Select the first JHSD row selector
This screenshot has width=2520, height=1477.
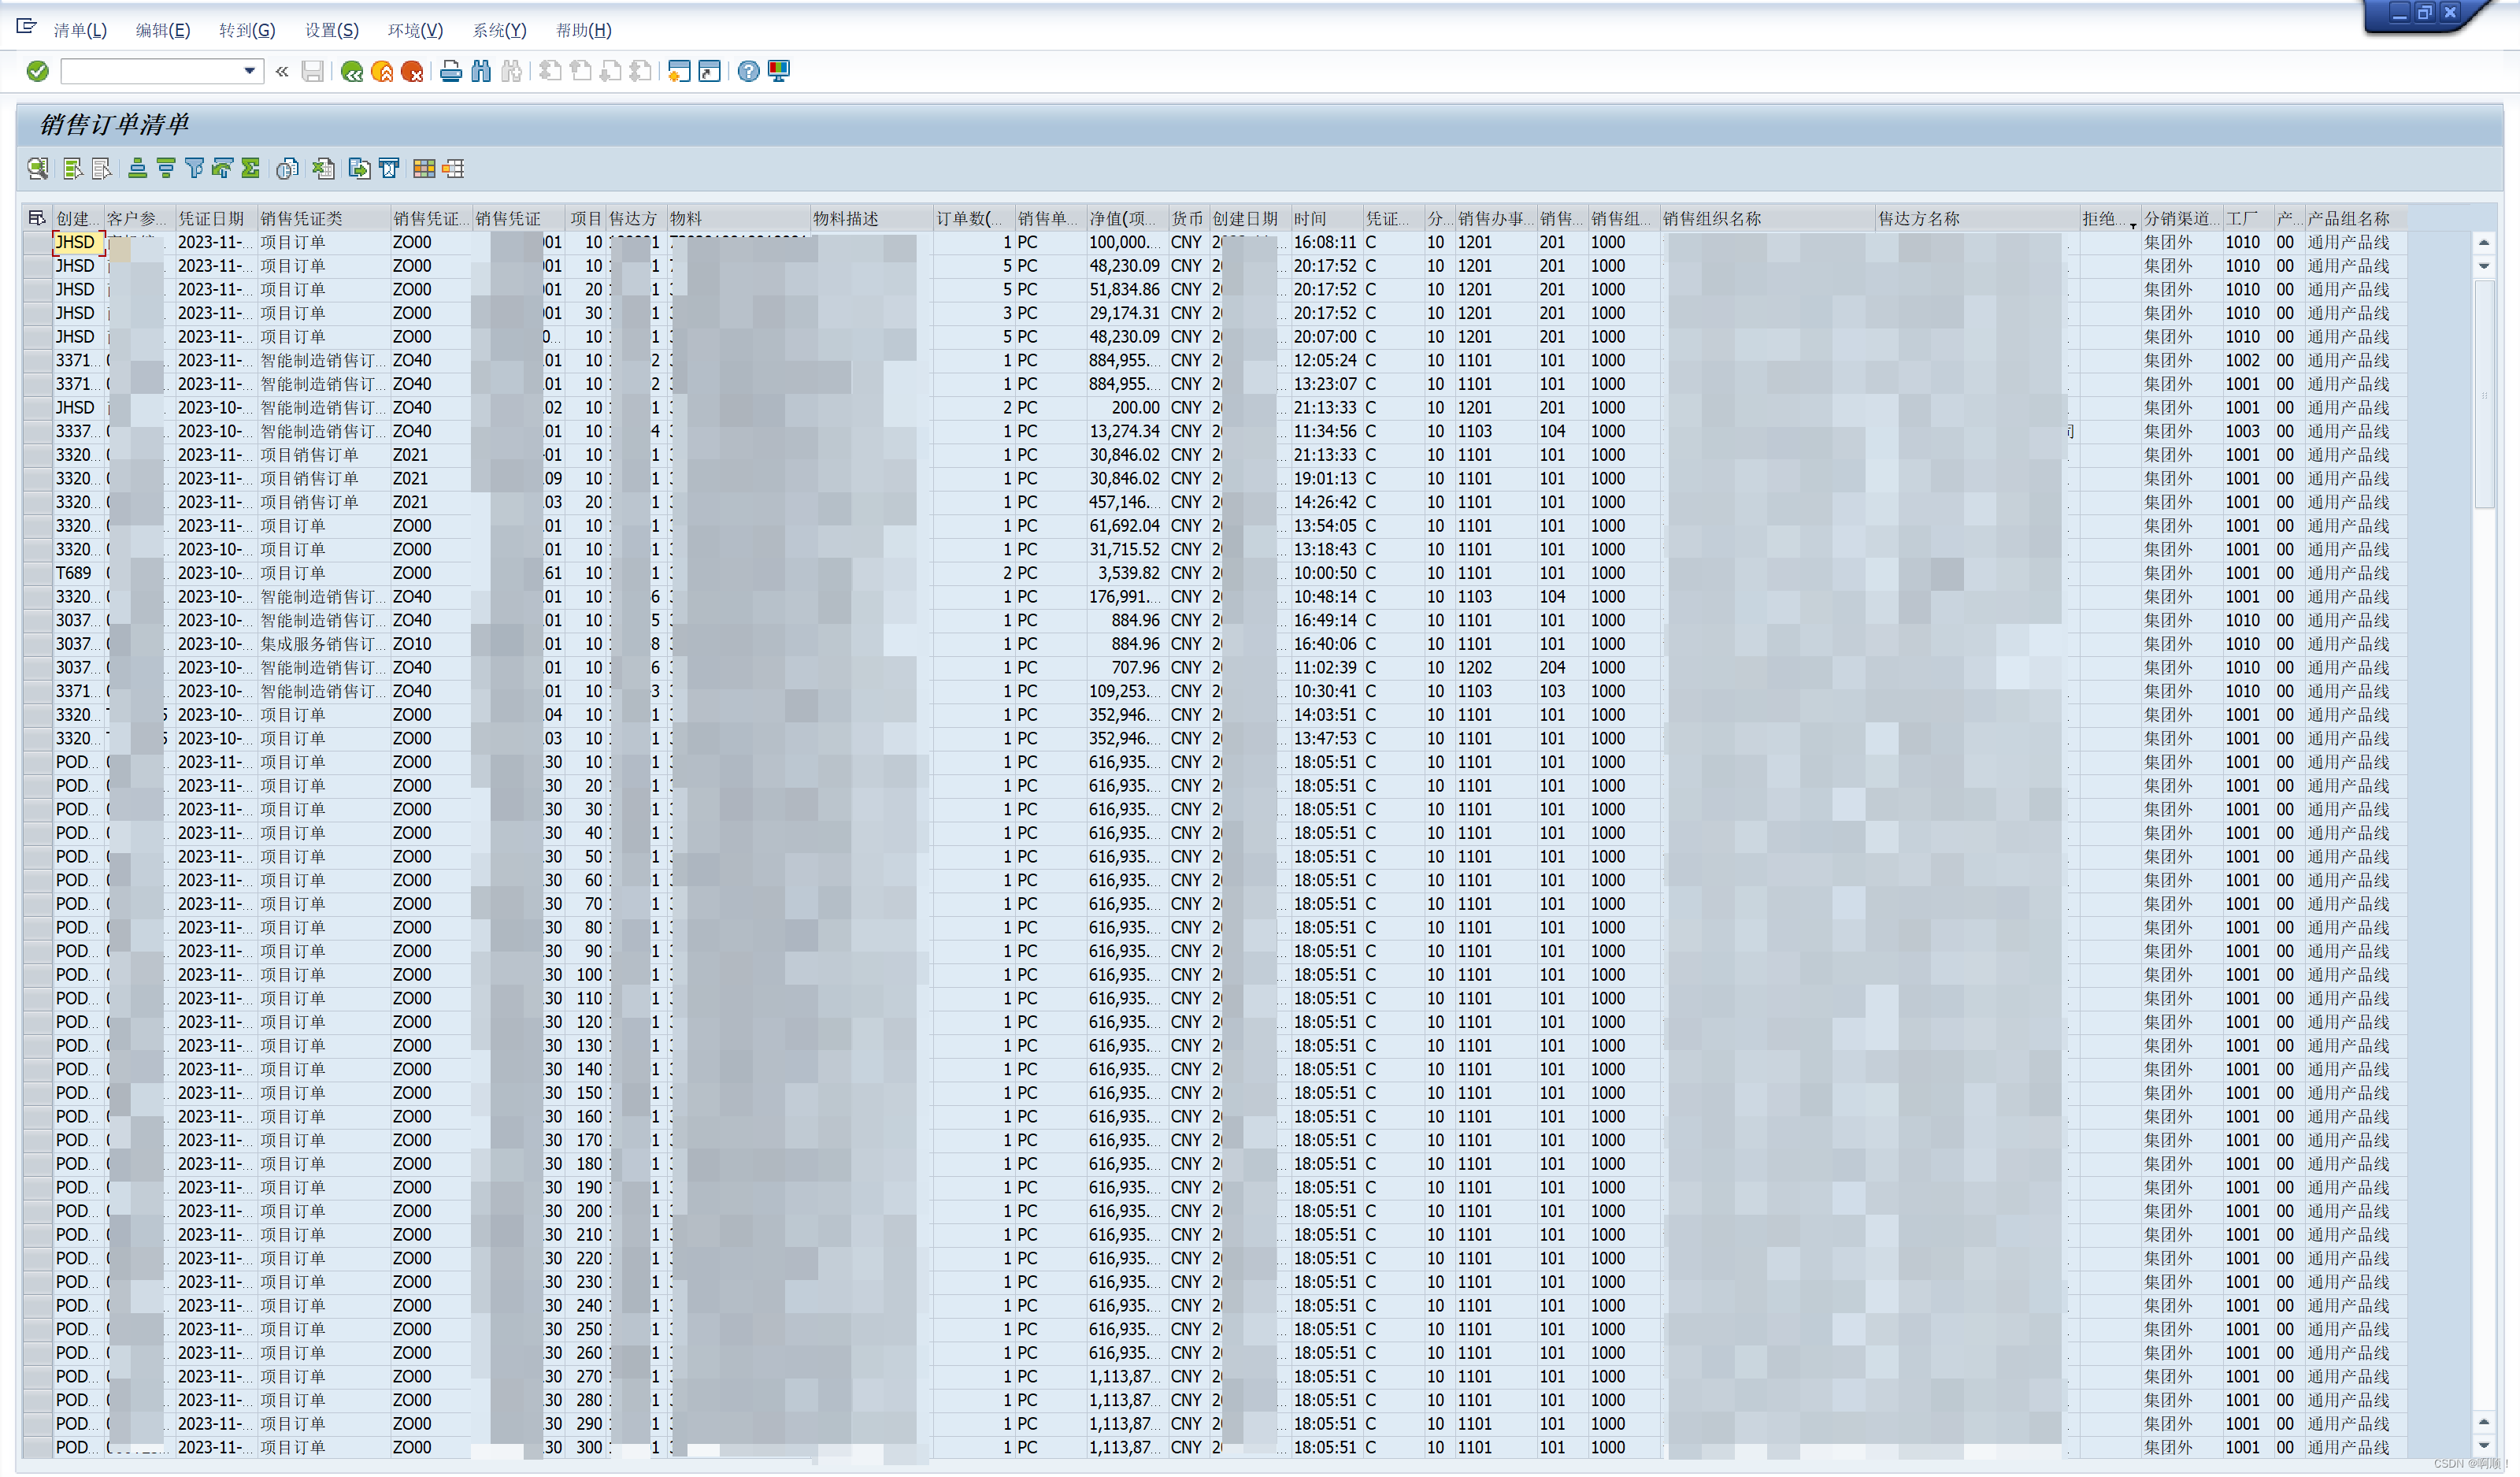pyautogui.click(x=38, y=242)
